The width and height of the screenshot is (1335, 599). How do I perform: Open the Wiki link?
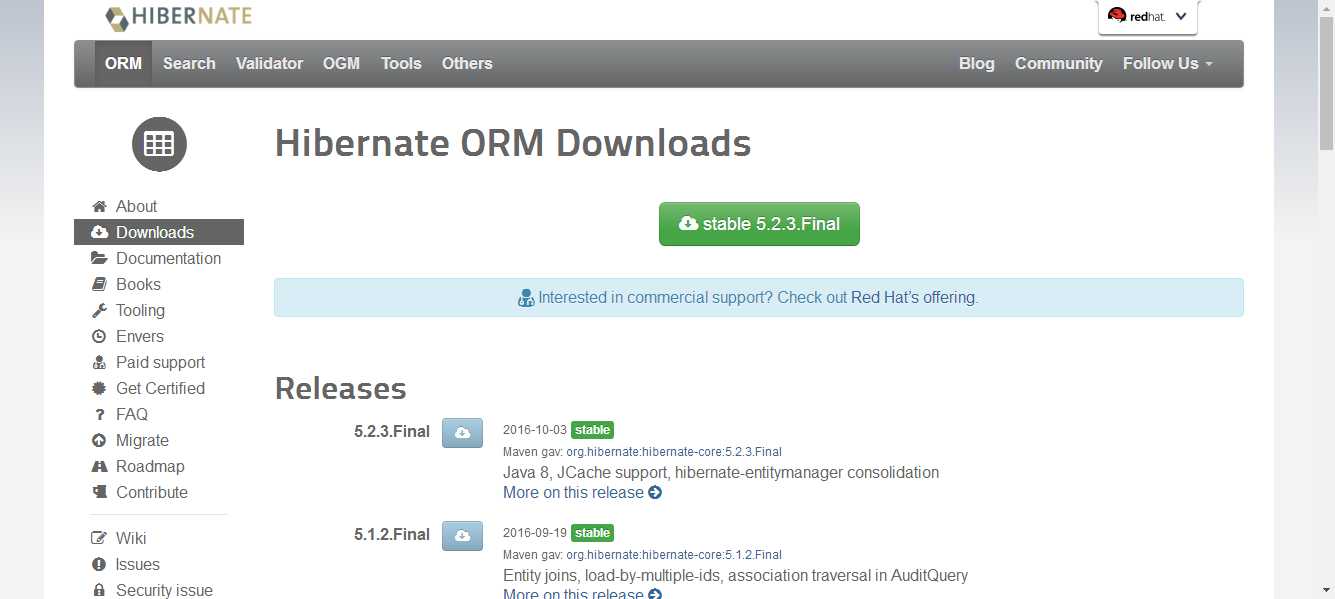[131, 538]
